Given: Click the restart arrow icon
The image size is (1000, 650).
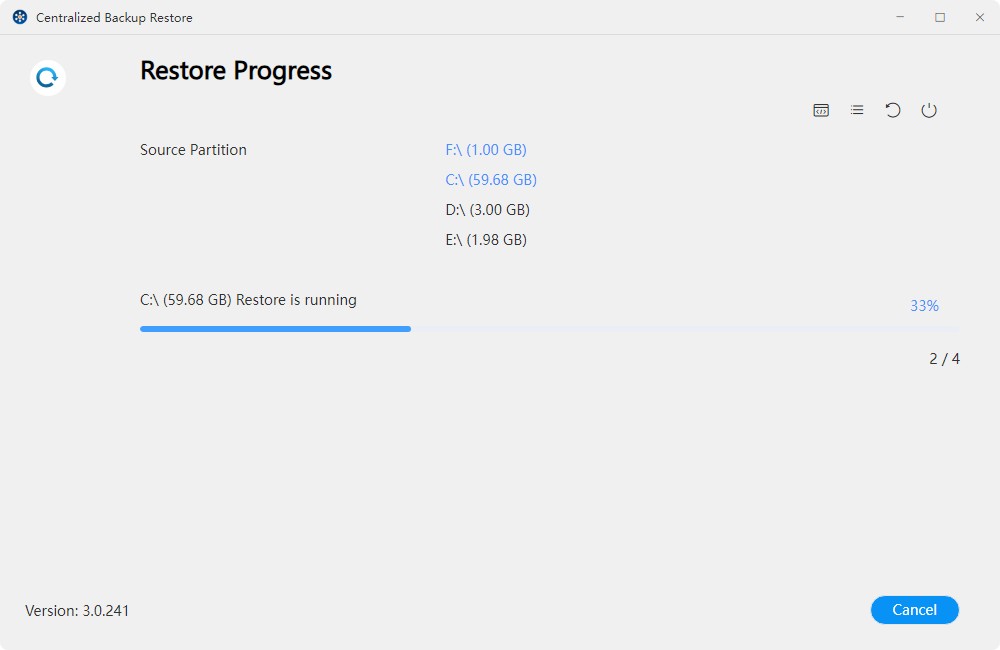Looking at the screenshot, I should [x=893, y=110].
